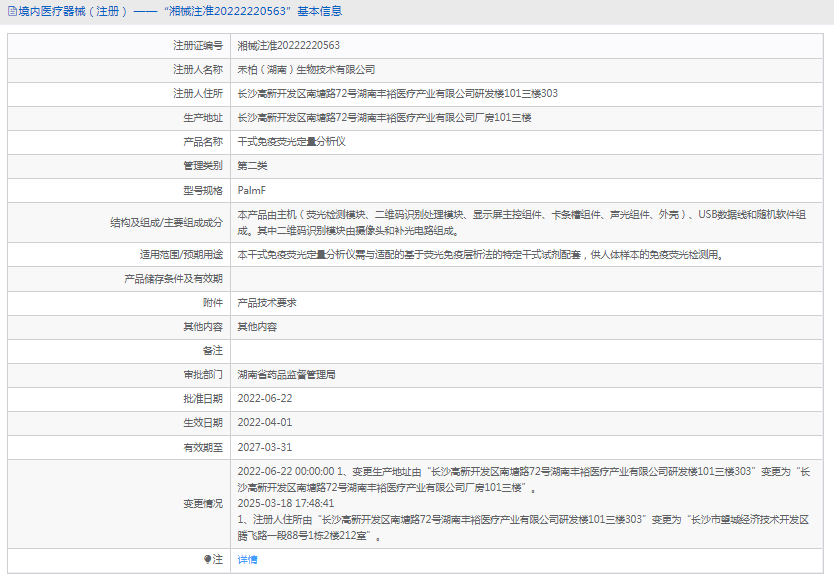Click the effective date 2022-04-01
This screenshot has height=581, width=834.
click(x=265, y=422)
